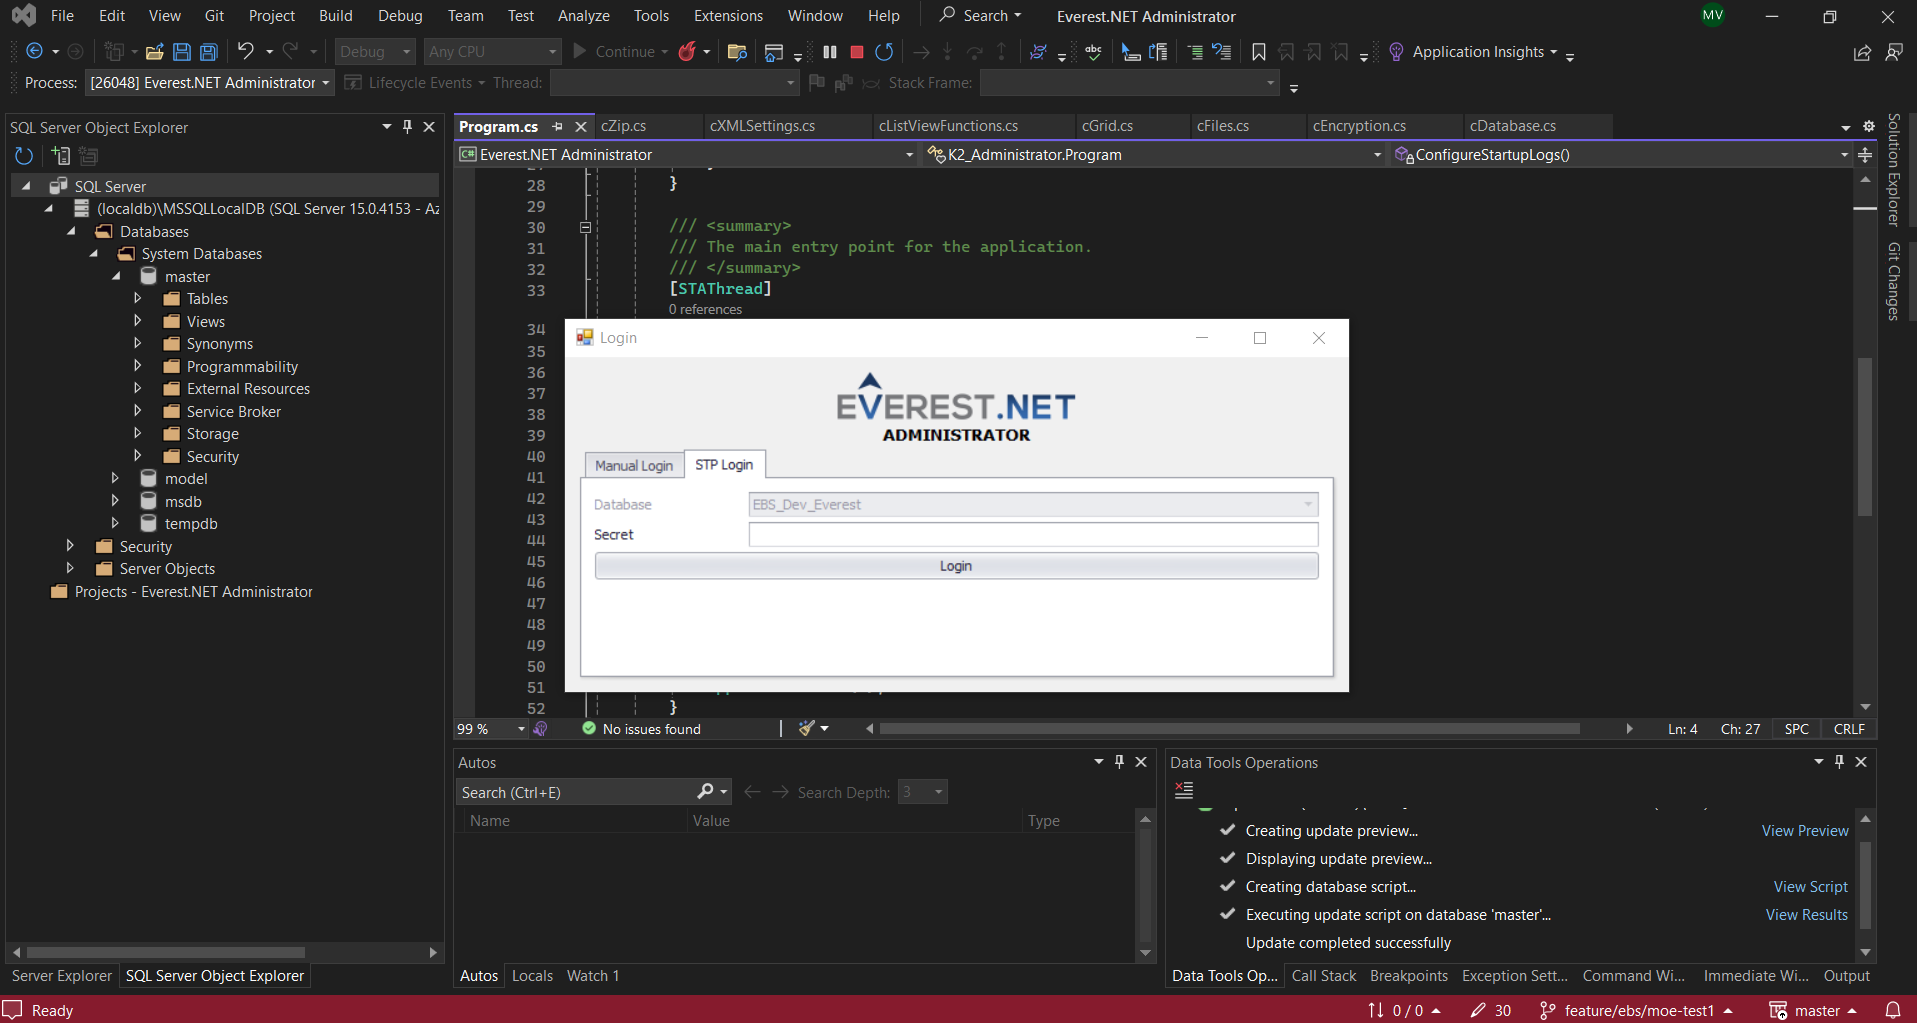Image resolution: width=1917 pixels, height=1023 pixels.
Task: Trigger Hot Reload flame icon
Action: pos(687,52)
